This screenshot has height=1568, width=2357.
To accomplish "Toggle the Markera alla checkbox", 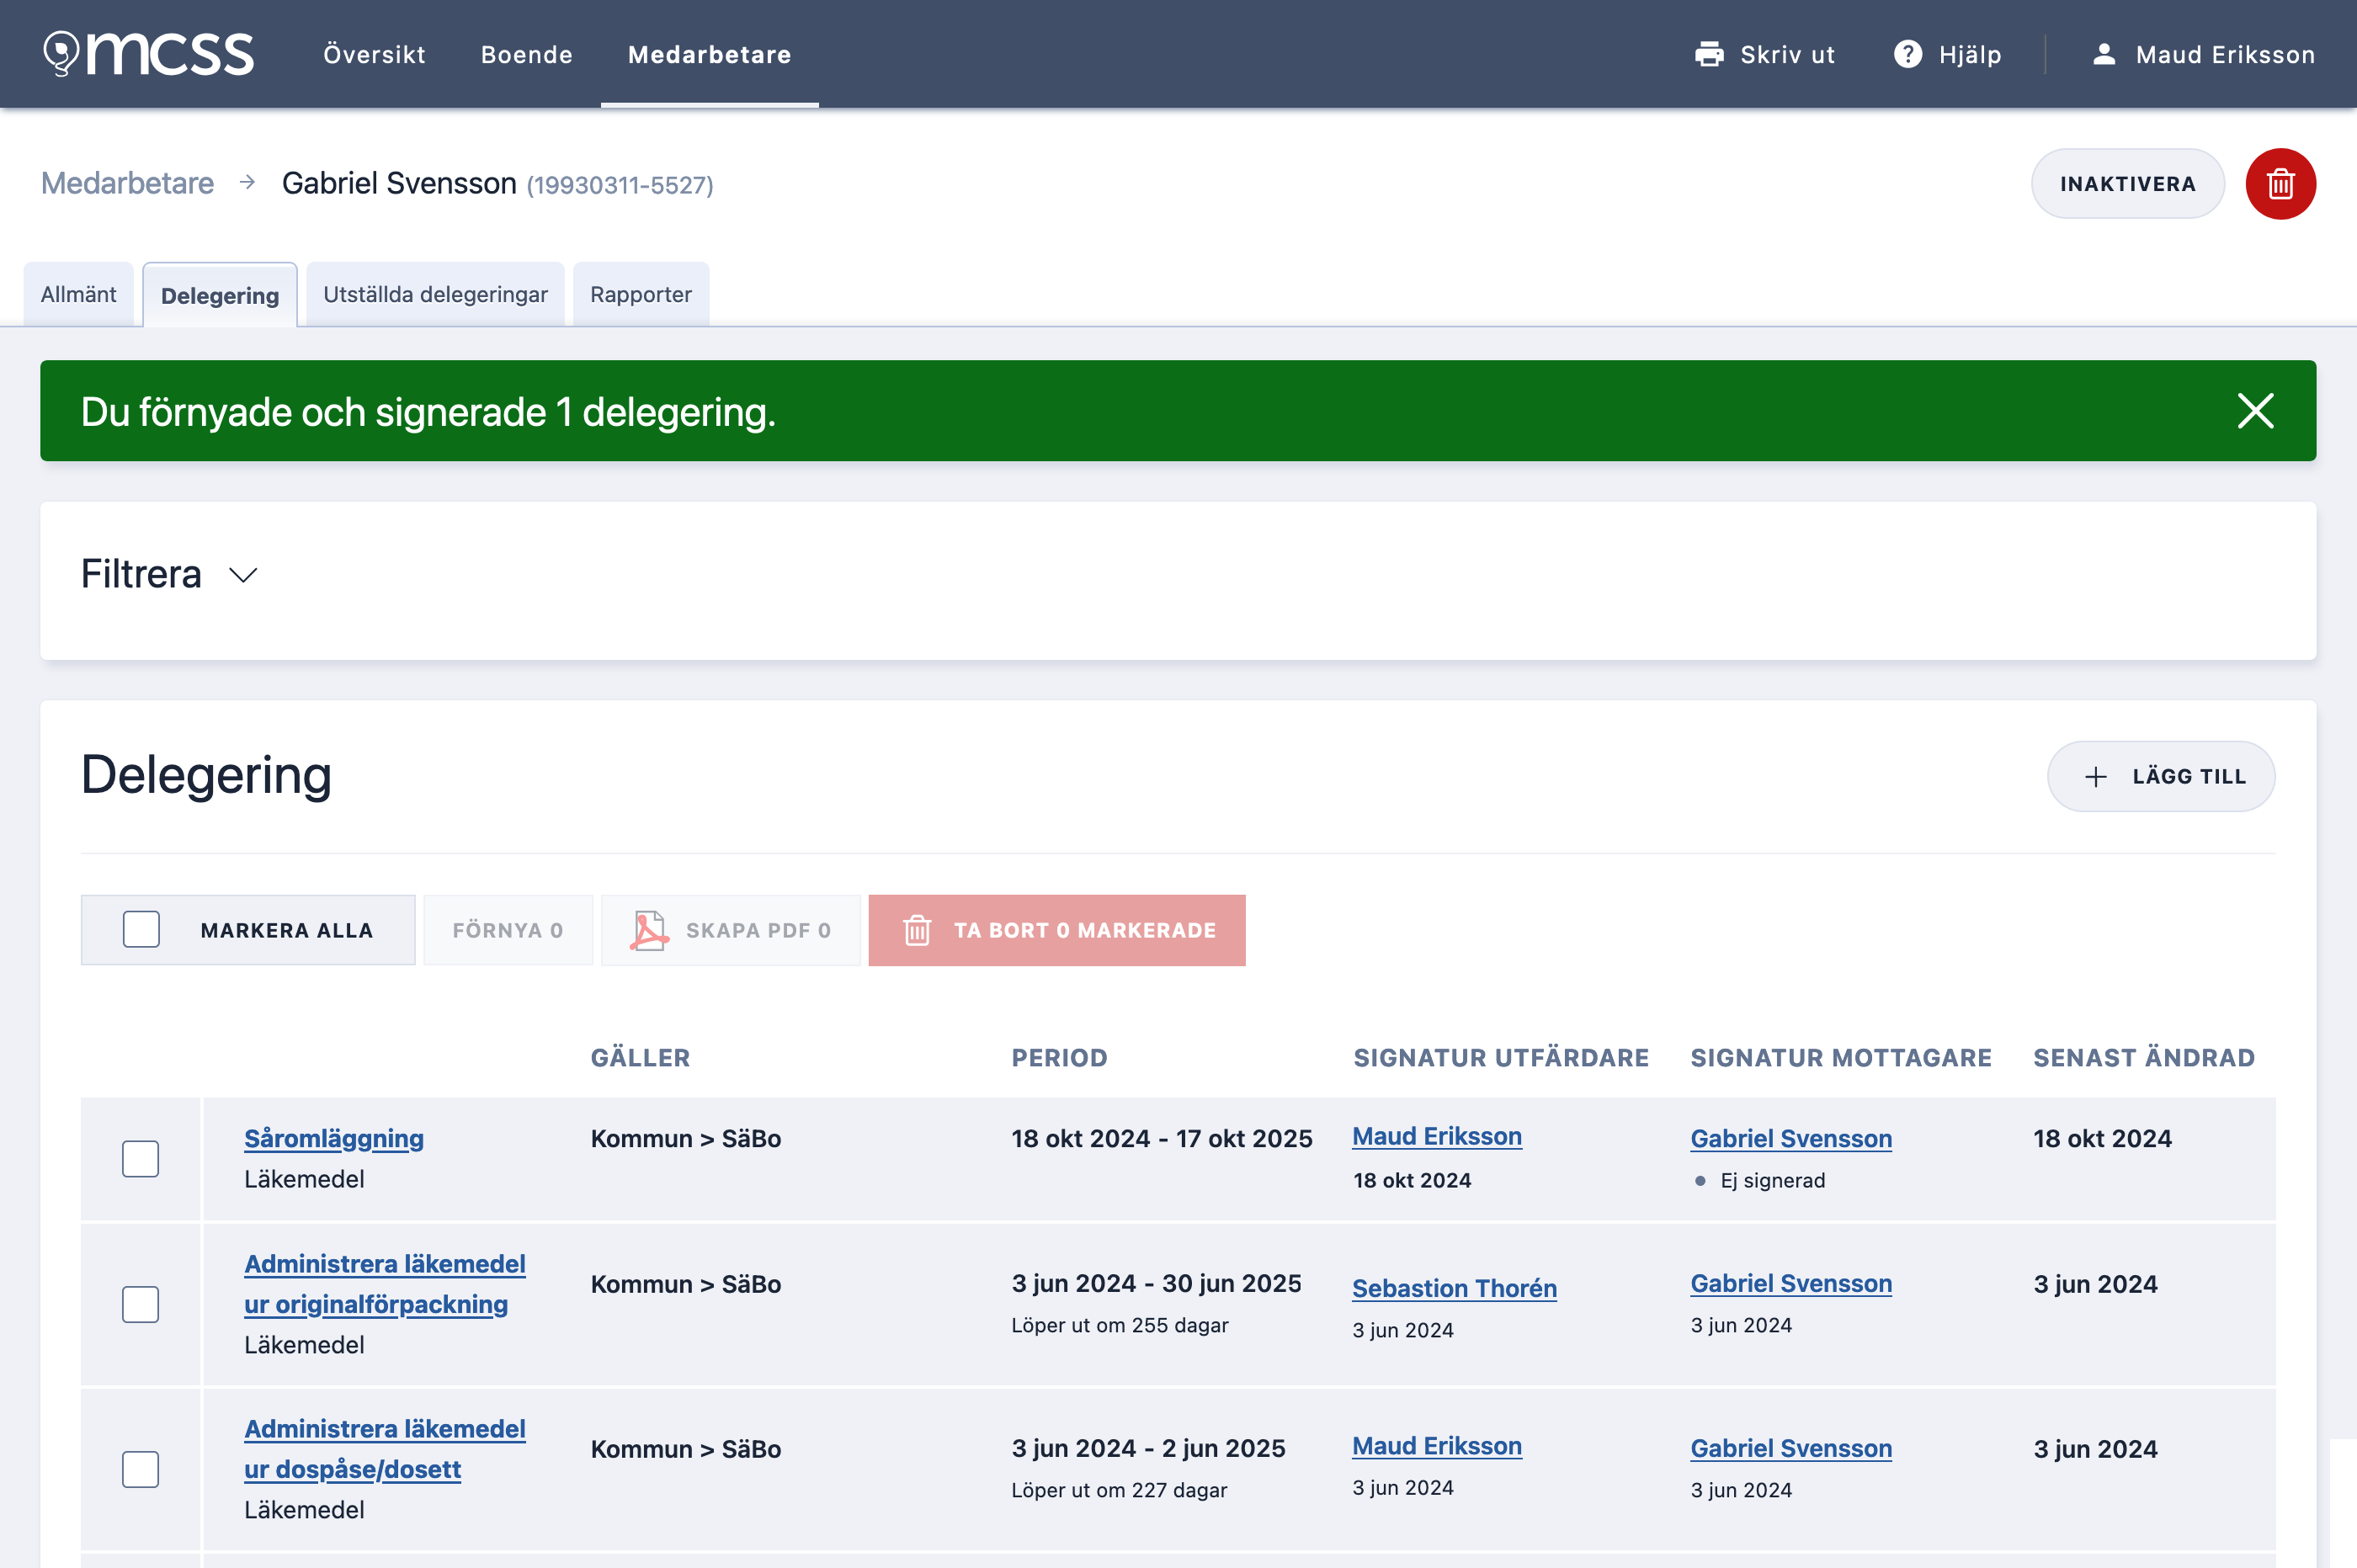I will tap(141, 930).
